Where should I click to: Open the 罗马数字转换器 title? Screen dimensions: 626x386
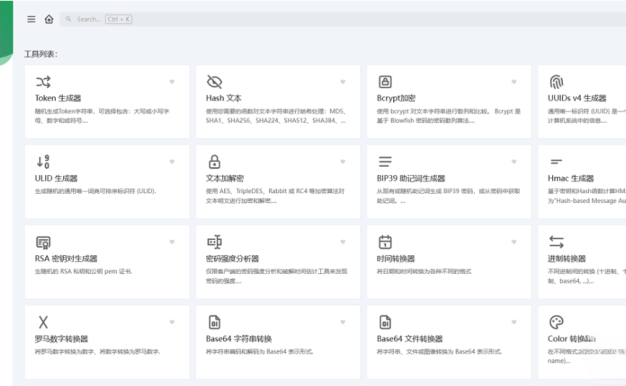tap(61, 339)
